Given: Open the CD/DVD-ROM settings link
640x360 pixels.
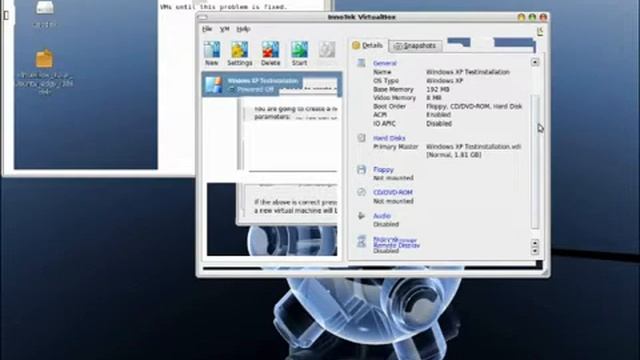Looking at the screenshot, I should [x=393, y=192].
